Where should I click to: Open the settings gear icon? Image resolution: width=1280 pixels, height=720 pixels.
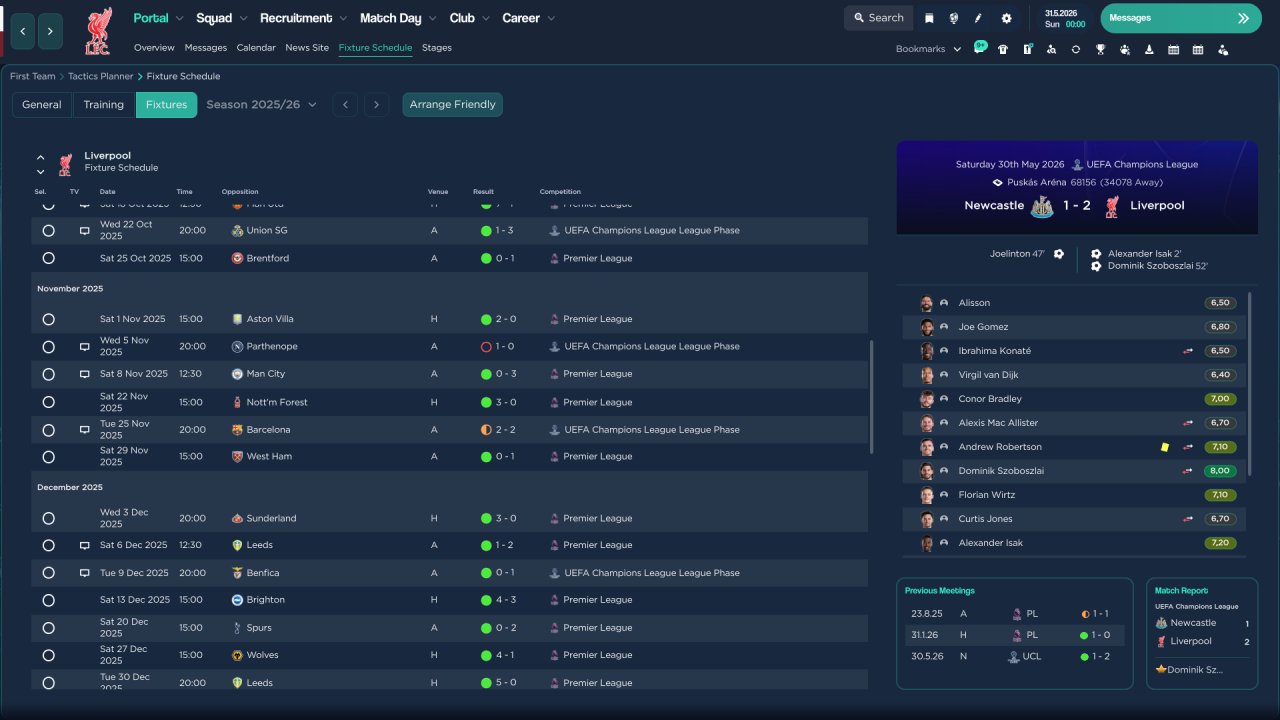click(x=1006, y=18)
